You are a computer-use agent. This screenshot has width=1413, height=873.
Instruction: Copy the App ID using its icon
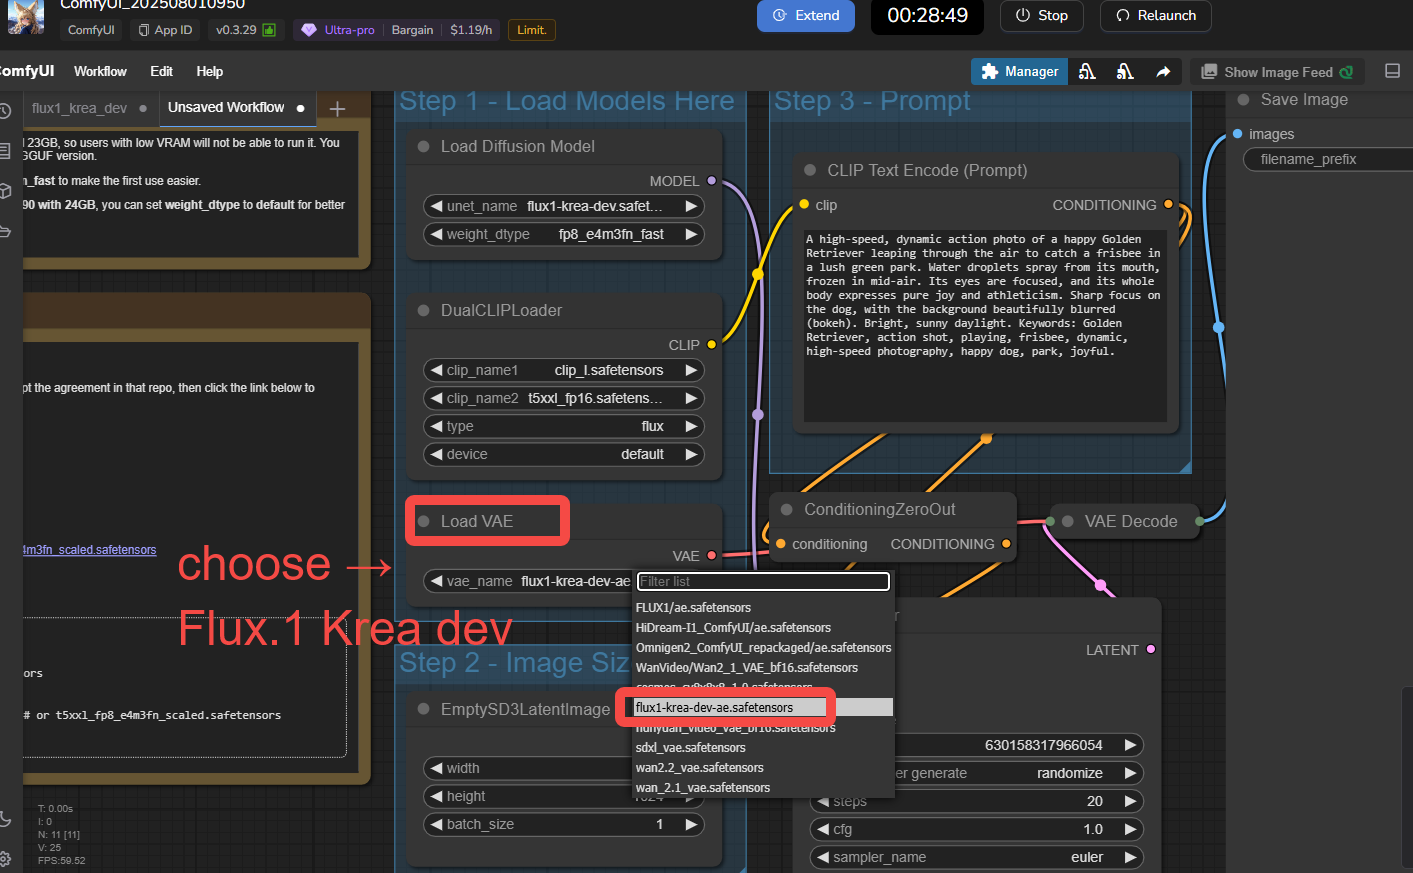144,30
